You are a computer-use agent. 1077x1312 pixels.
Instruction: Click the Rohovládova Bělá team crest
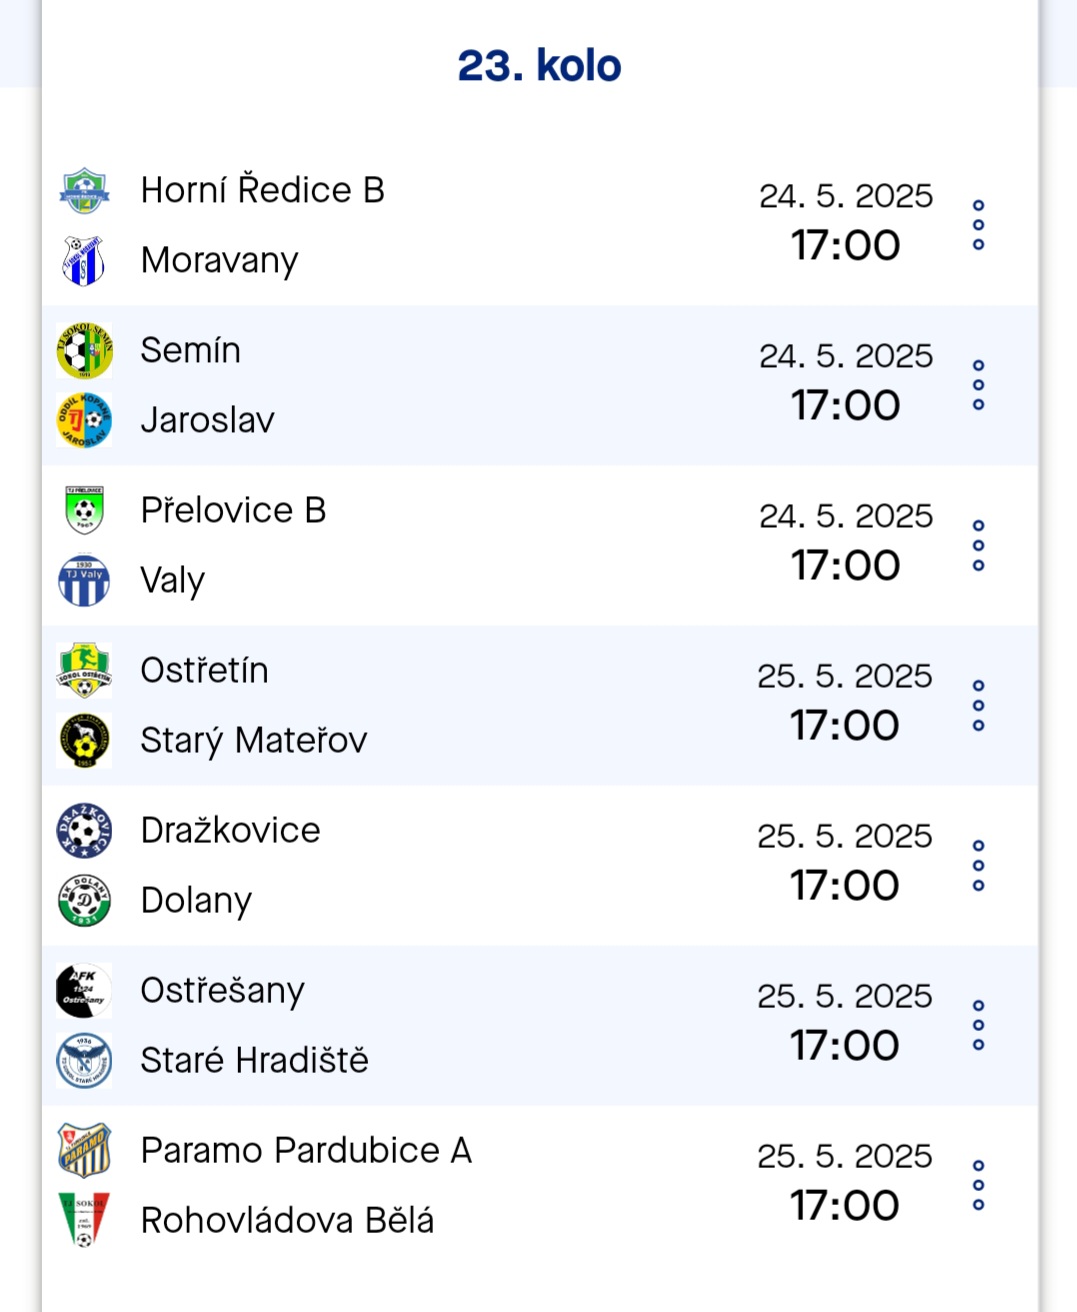(84, 1220)
